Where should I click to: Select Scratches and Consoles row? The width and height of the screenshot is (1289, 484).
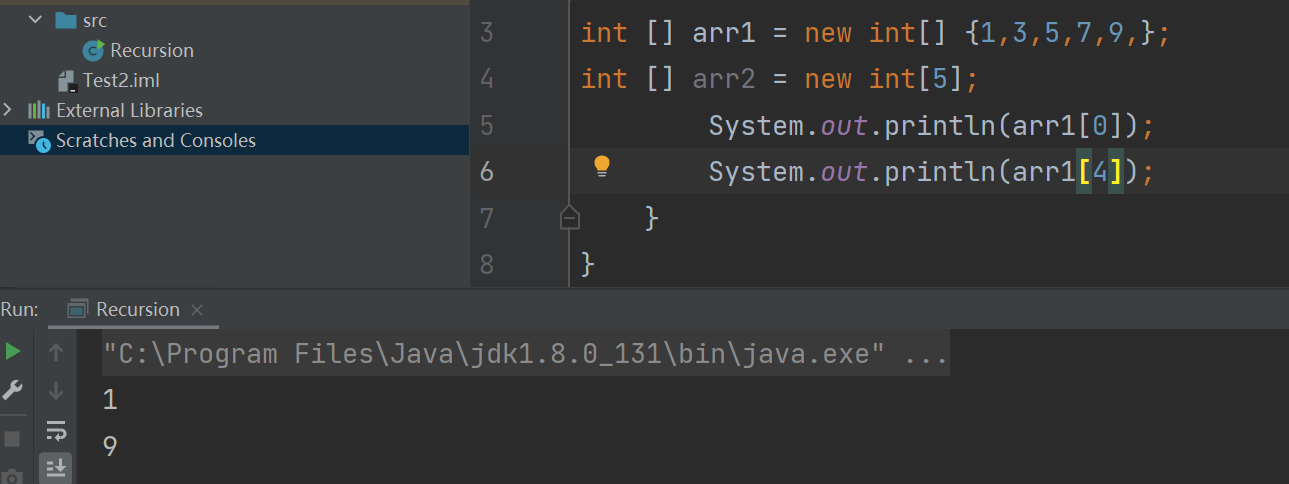[234, 140]
